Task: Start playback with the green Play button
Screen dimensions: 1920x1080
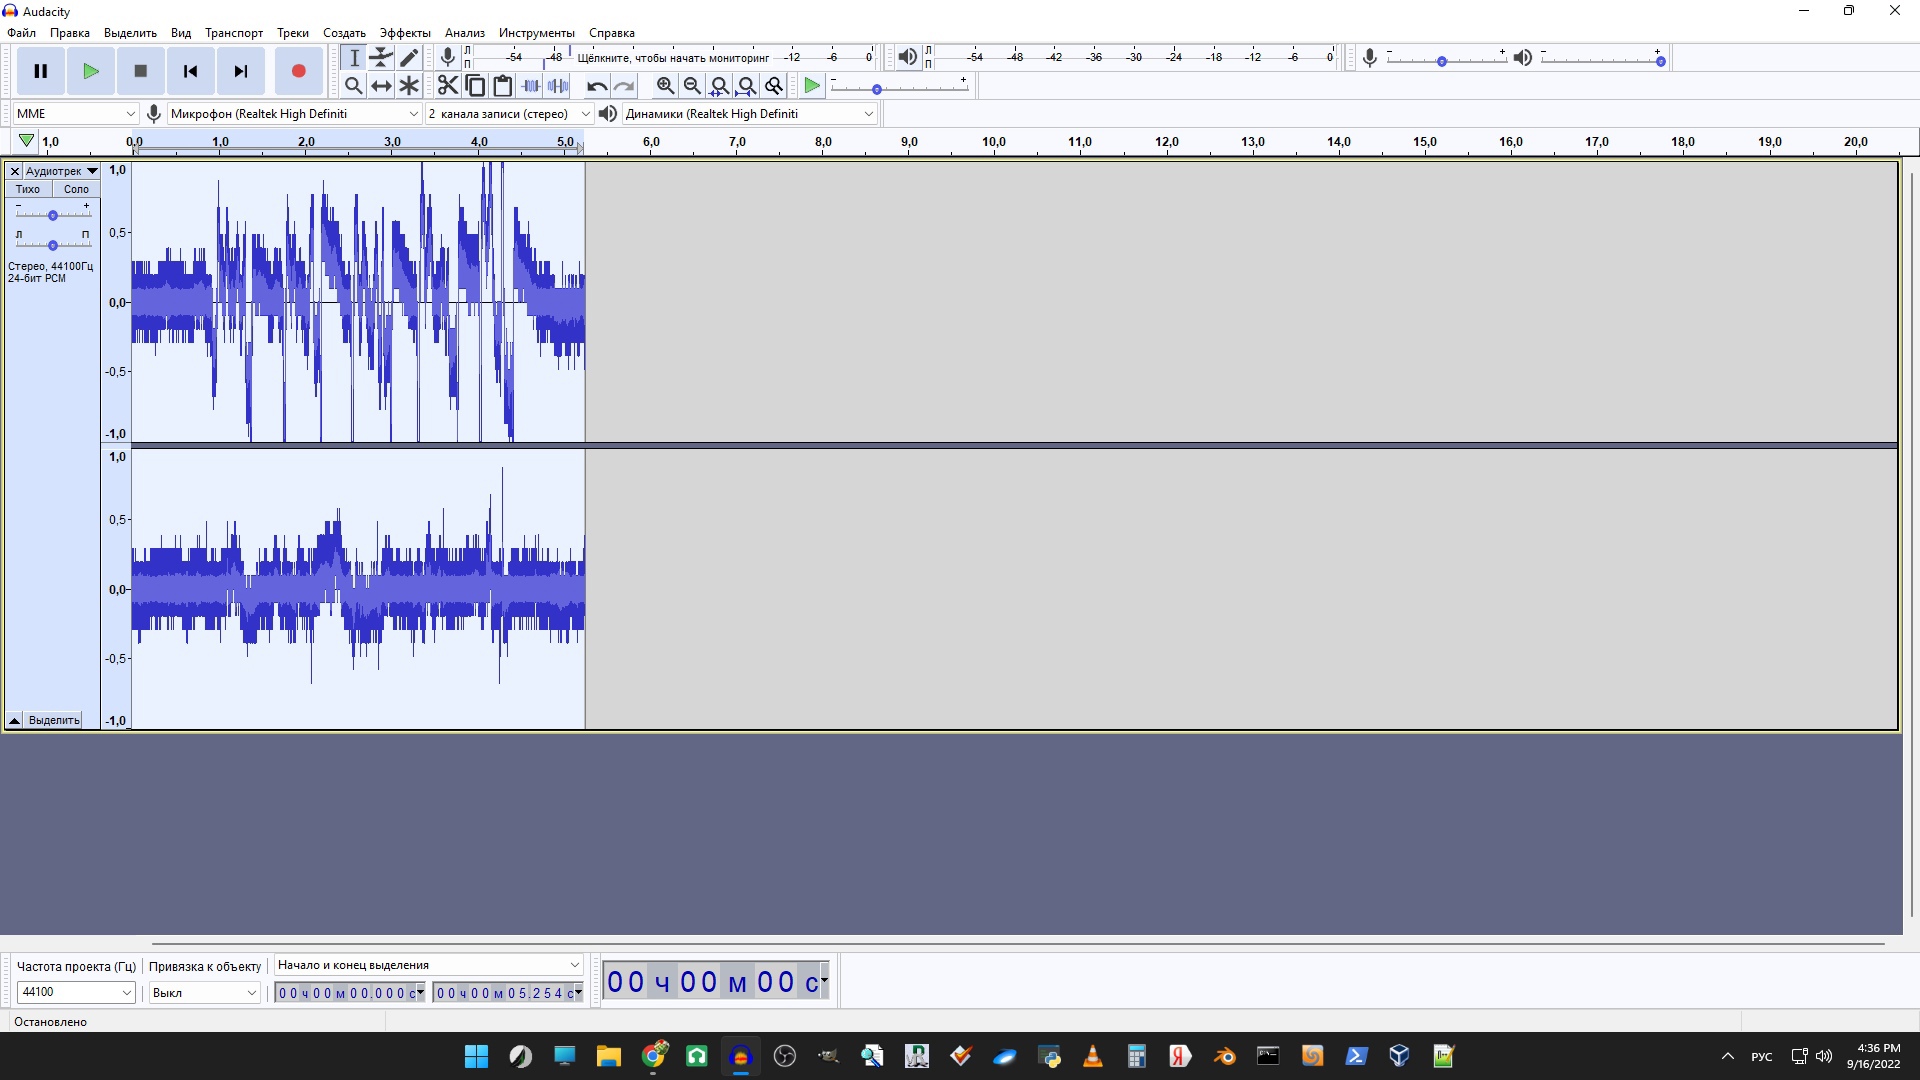Action: click(90, 71)
